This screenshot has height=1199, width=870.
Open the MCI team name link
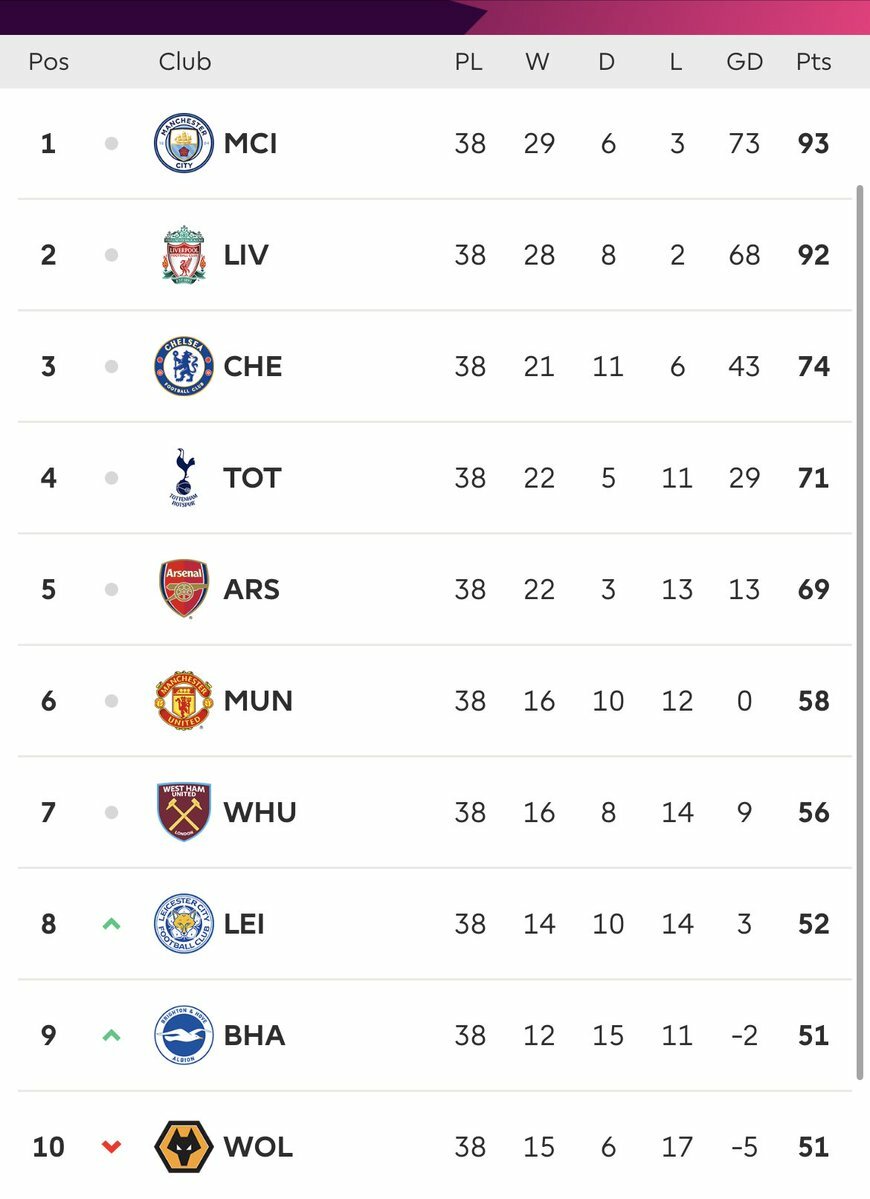pyautogui.click(x=250, y=143)
